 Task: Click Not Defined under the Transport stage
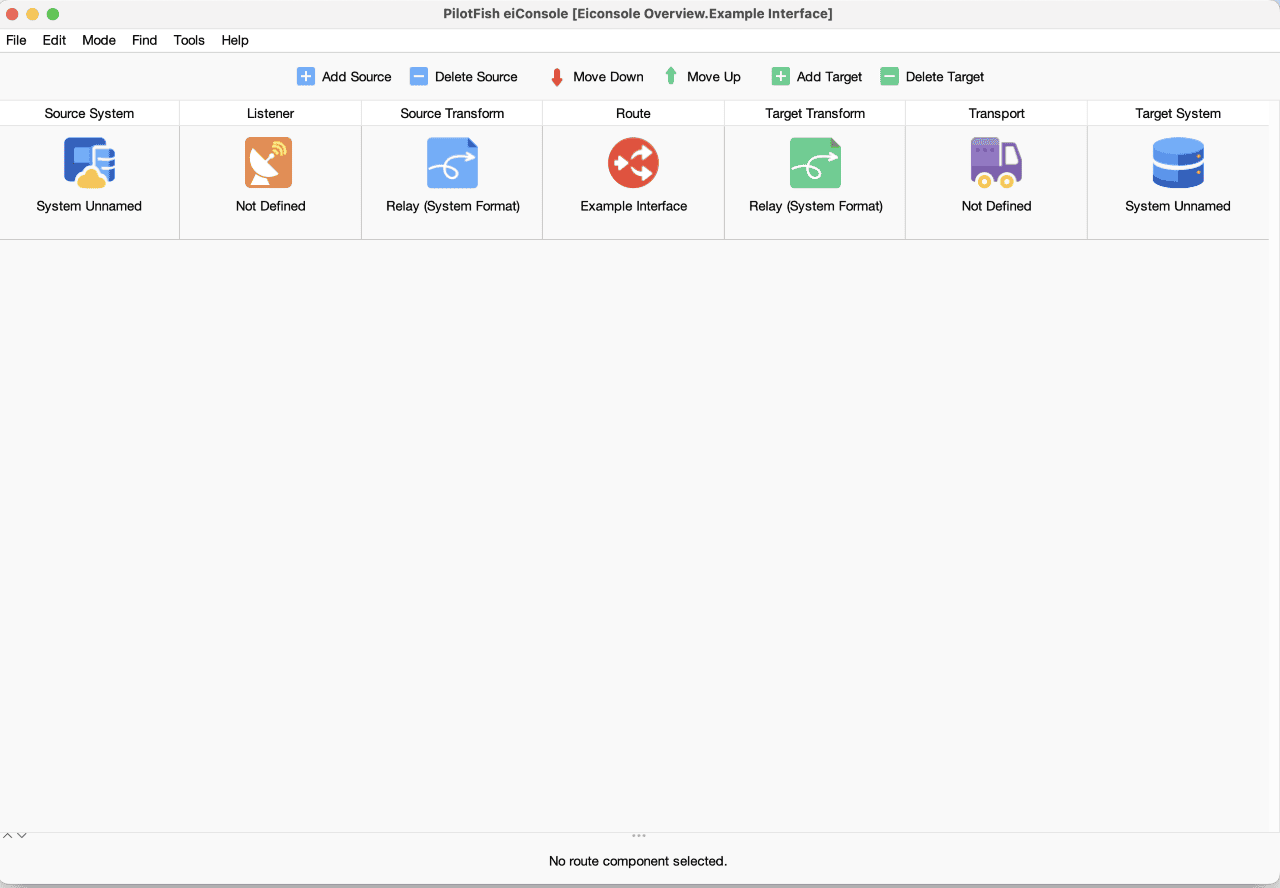tap(996, 206)
